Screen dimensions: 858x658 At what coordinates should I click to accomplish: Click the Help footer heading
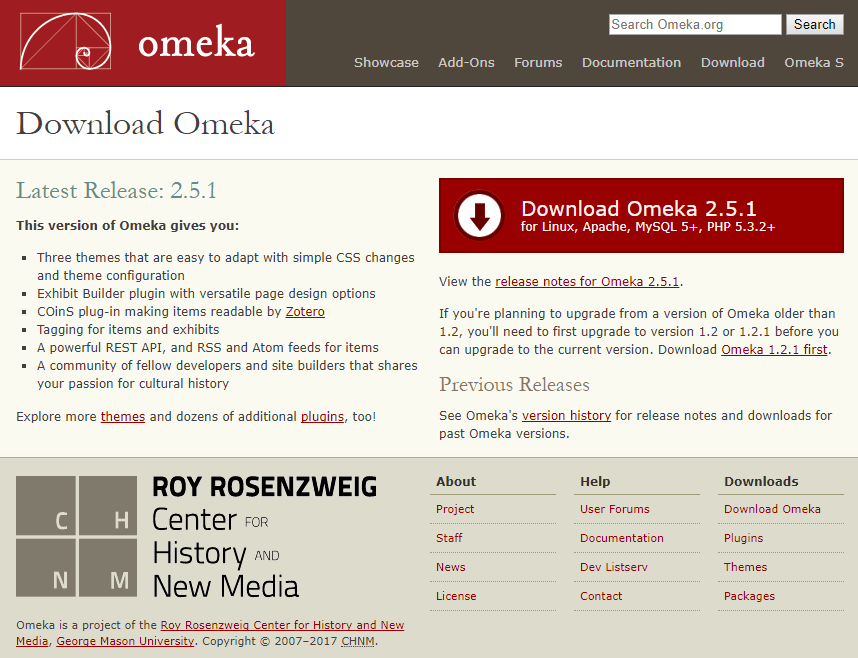coord(595,482)
